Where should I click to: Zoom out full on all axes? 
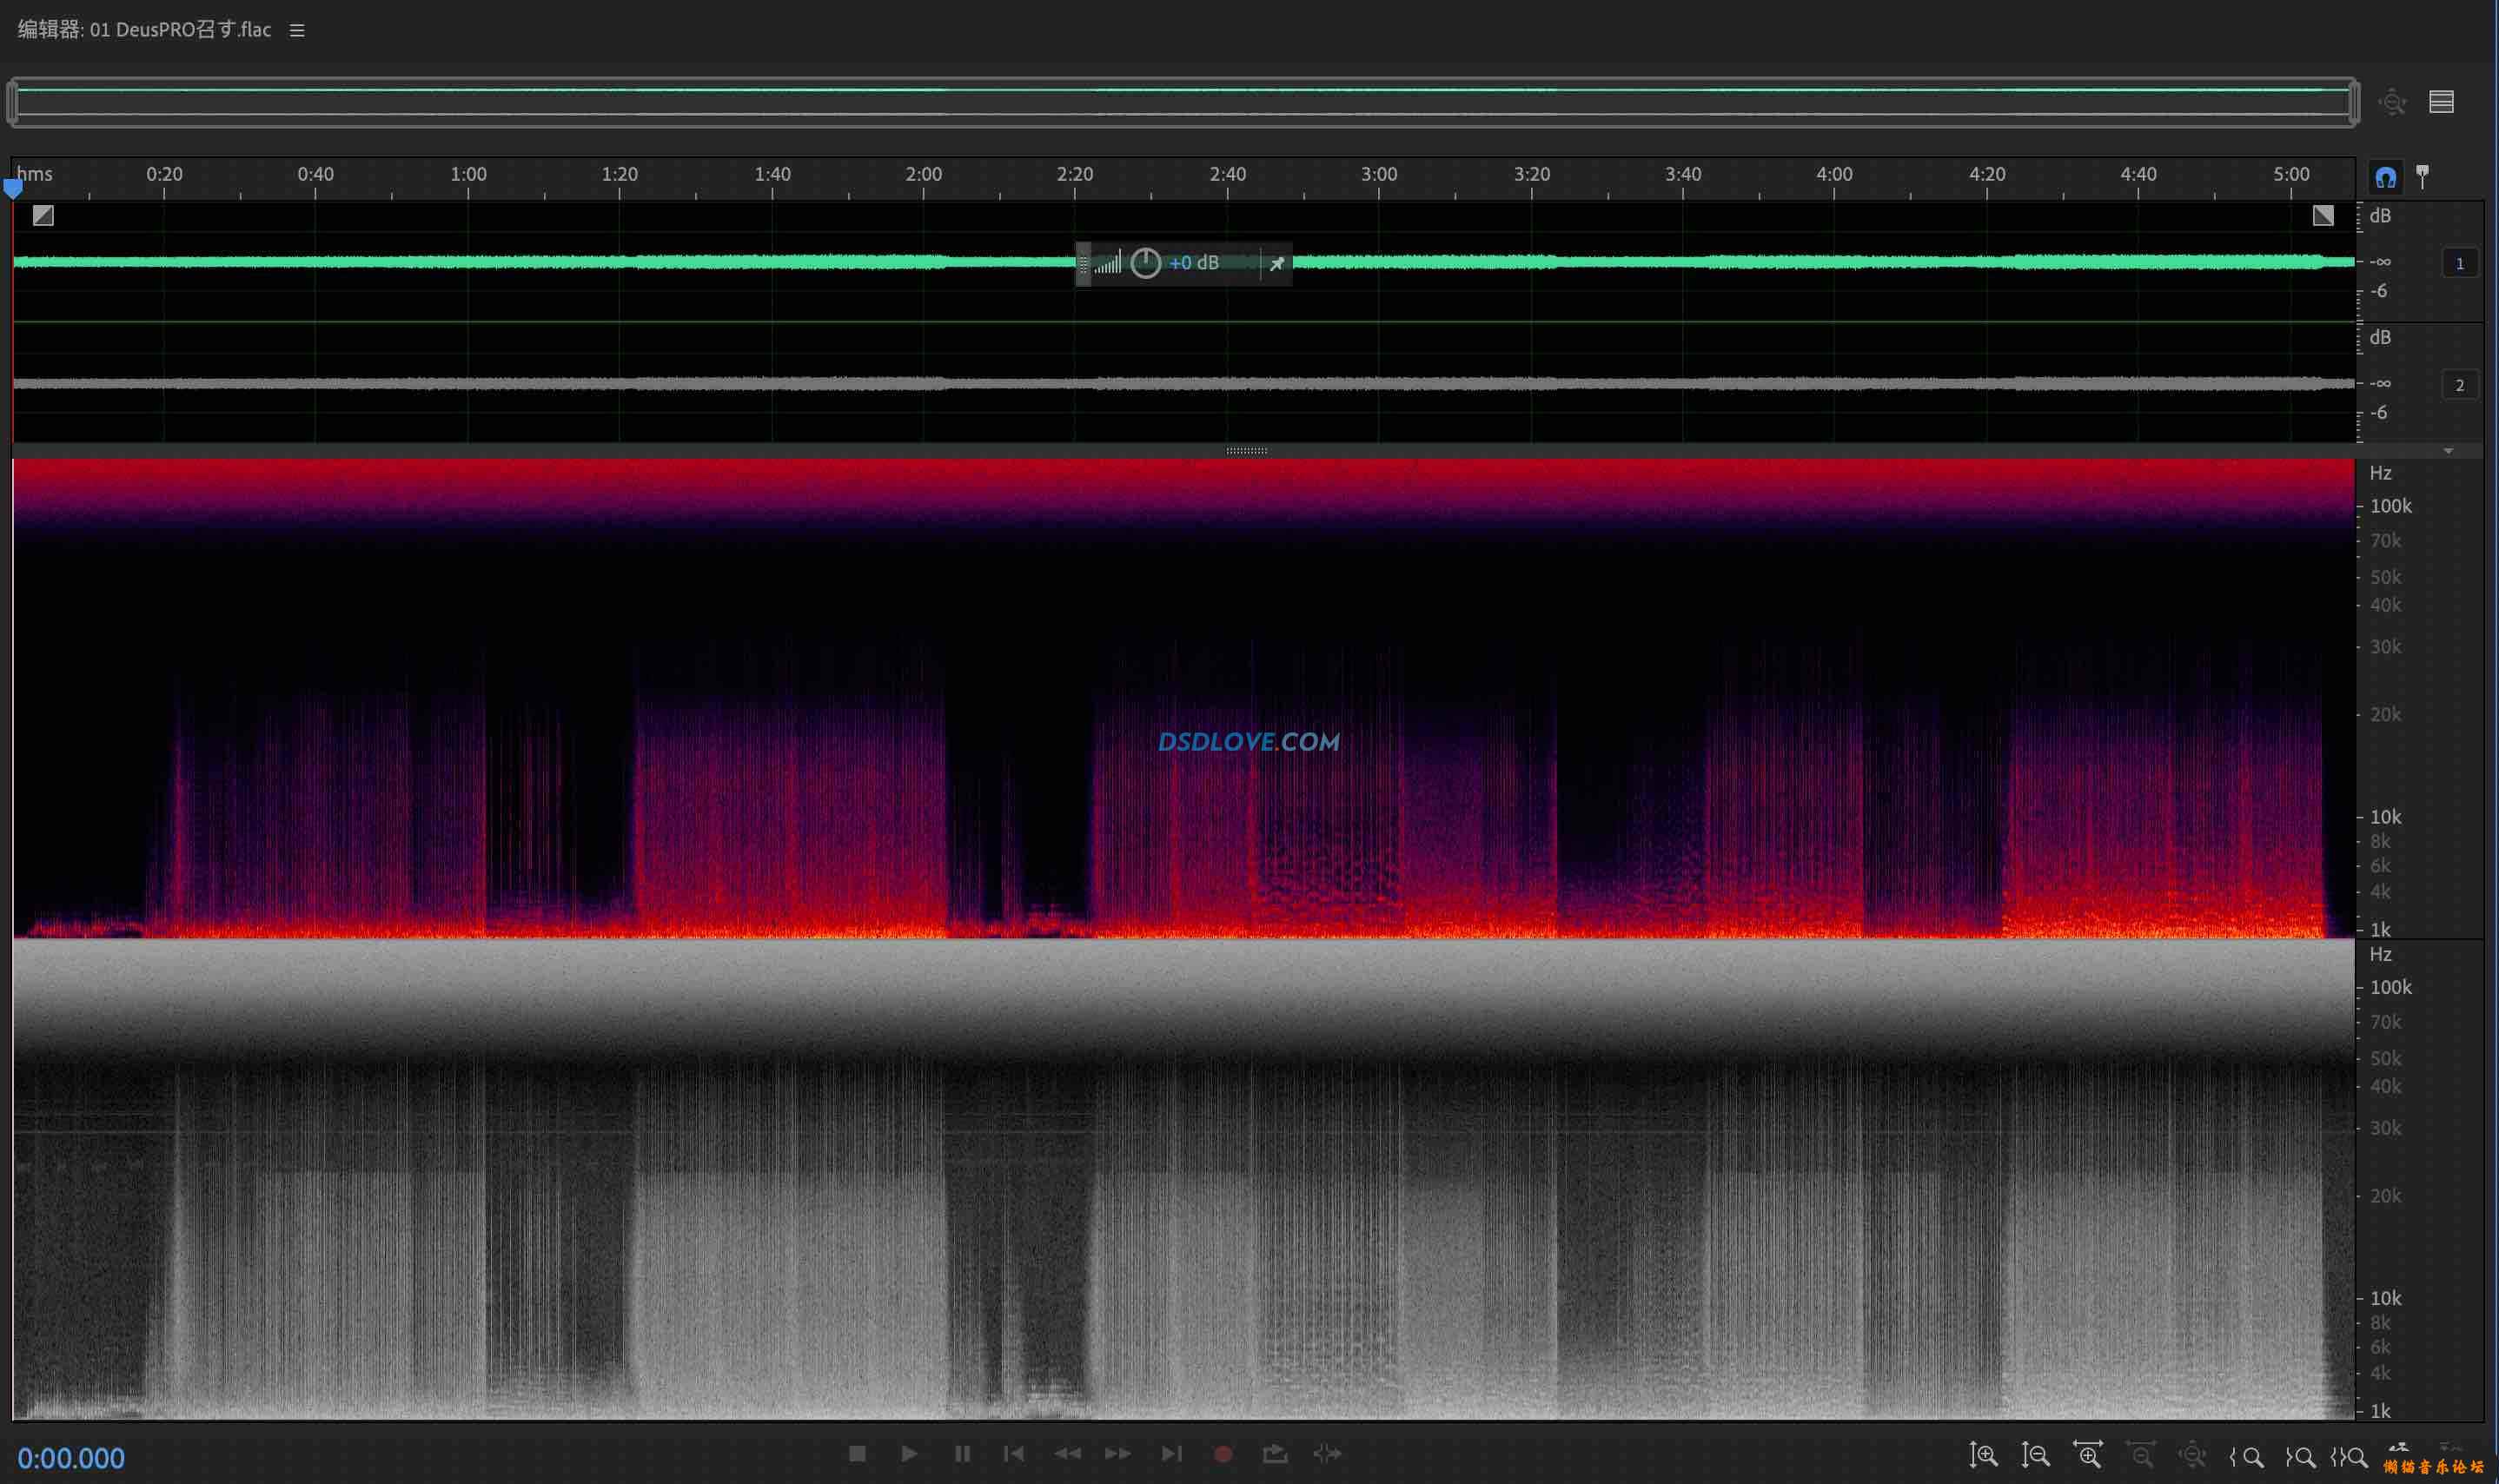2192,1455
